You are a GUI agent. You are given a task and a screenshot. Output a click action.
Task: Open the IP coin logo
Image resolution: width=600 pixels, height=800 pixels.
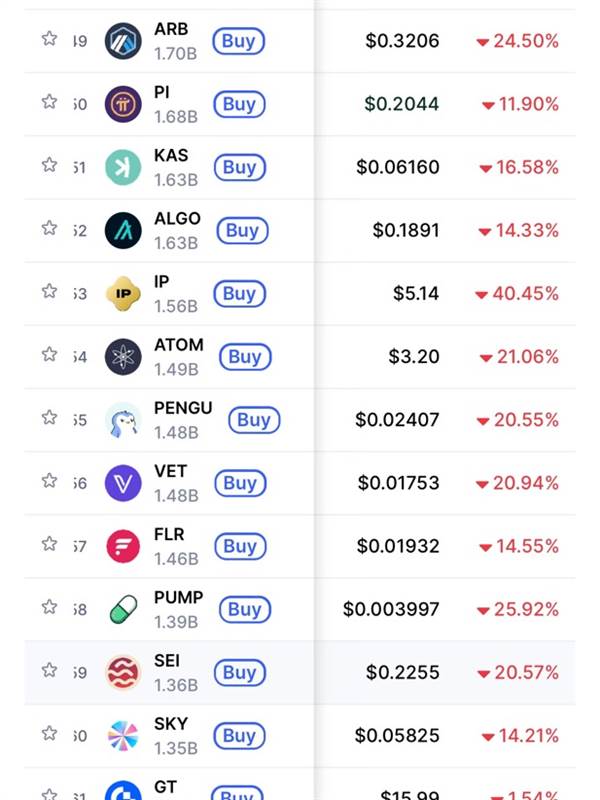[123, 293]
